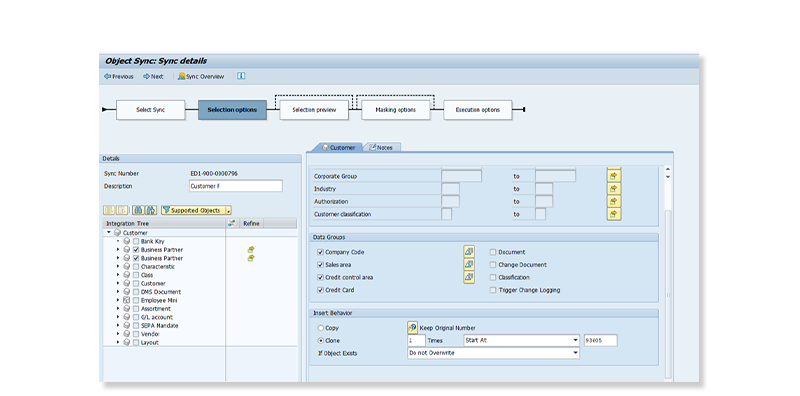
Task: Click the filter icon beside Credit control area
Action: point(469,277)
